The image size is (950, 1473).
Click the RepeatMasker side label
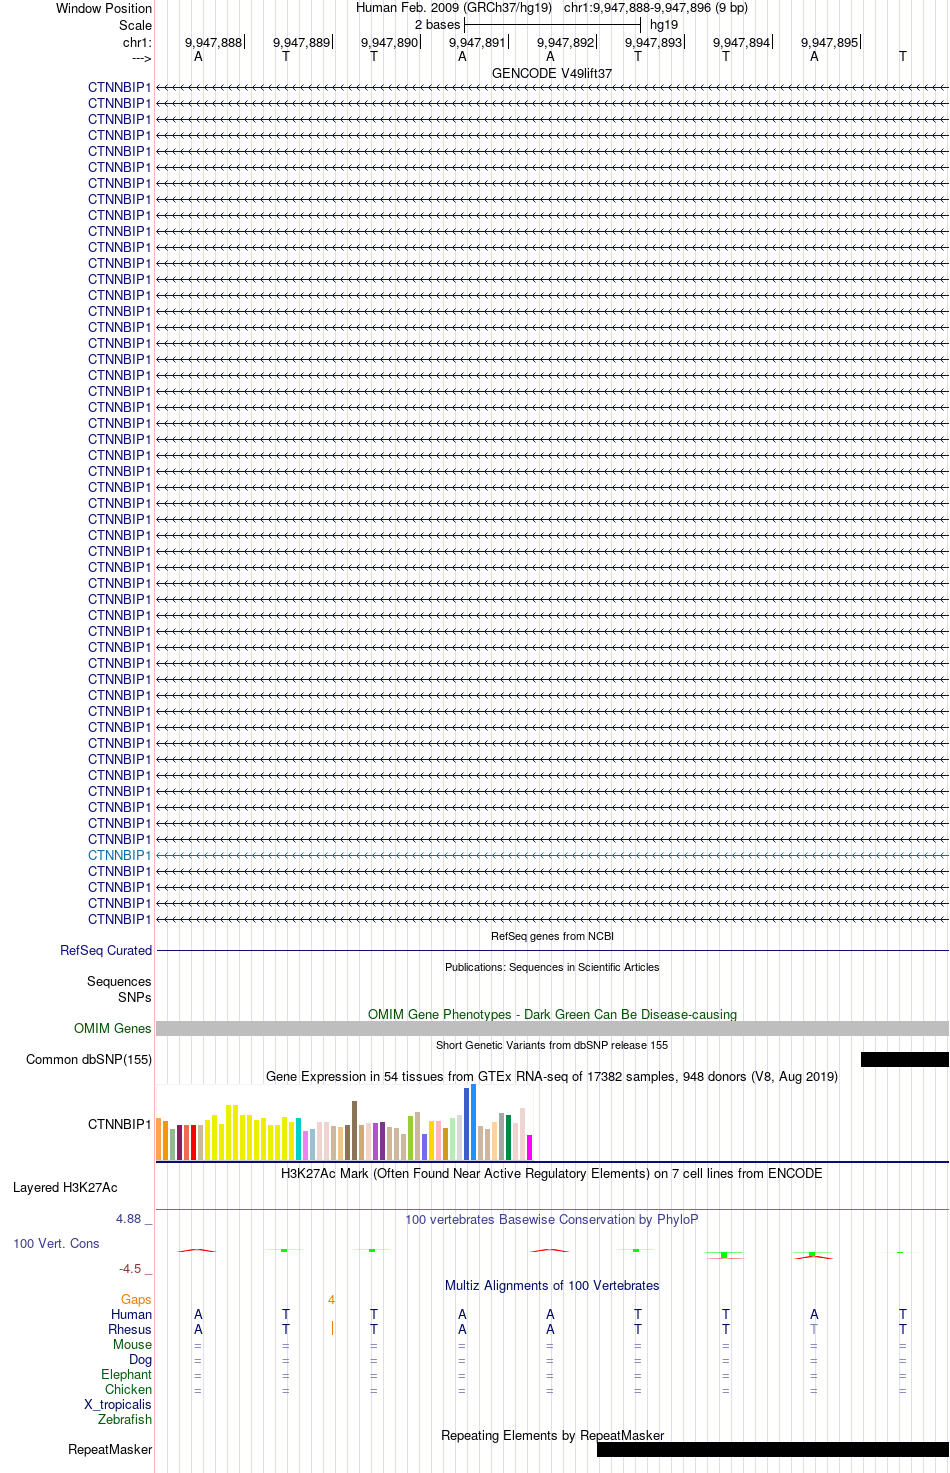click(110, 1450)
